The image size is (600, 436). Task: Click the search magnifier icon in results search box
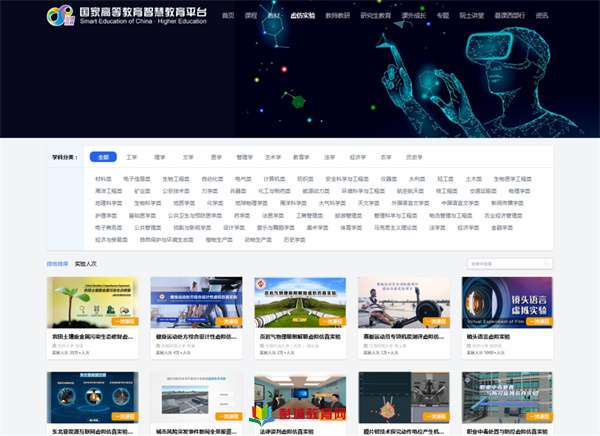click(x=546, y=263)
